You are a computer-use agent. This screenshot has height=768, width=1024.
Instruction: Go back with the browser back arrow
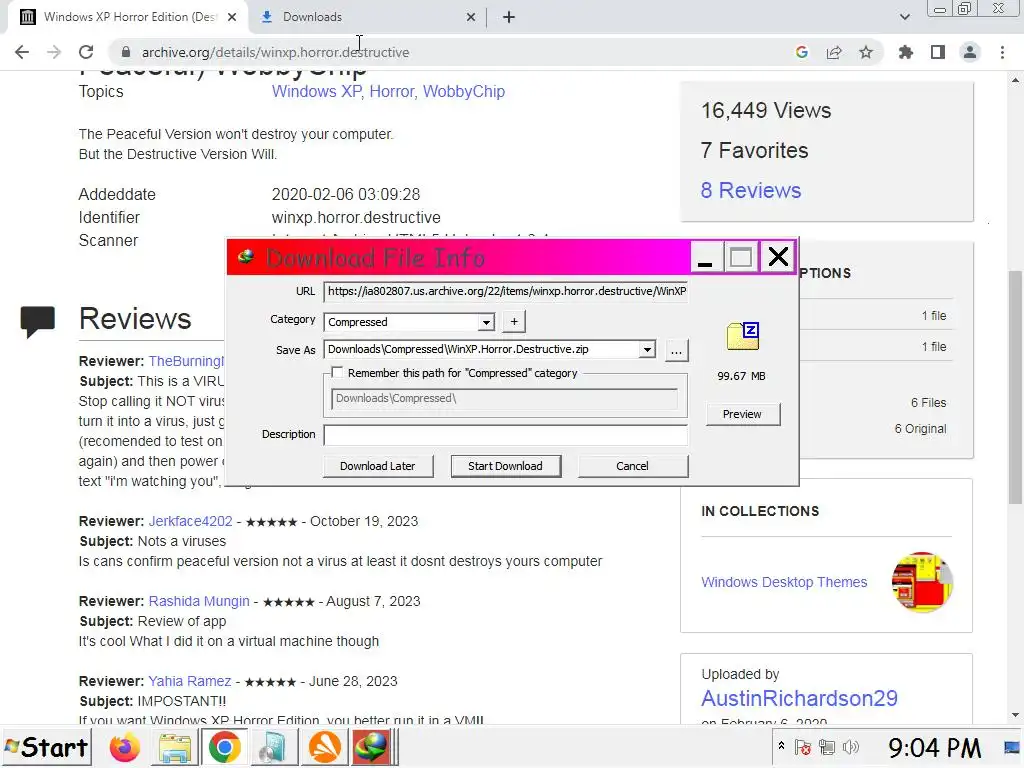[22, 52]
